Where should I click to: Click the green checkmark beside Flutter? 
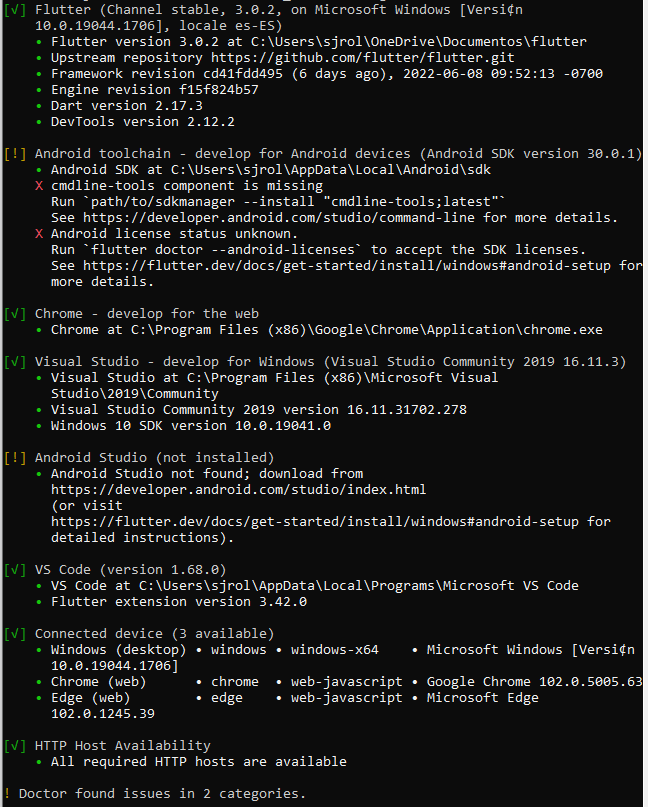pyautogui.click(x=14, y=9)
